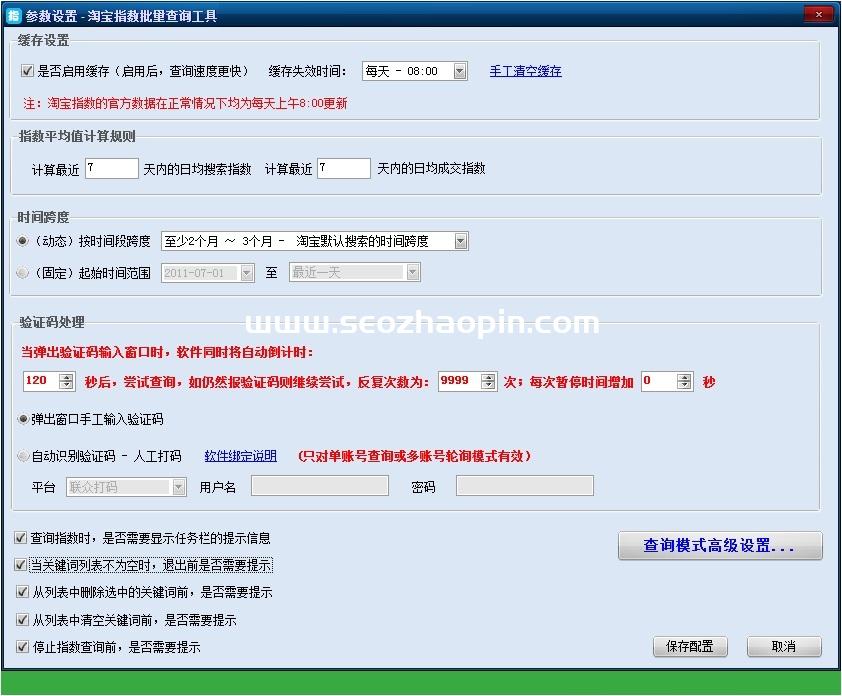Click the 暂停时间增加 spinner arrows

[x=684, y=381]
